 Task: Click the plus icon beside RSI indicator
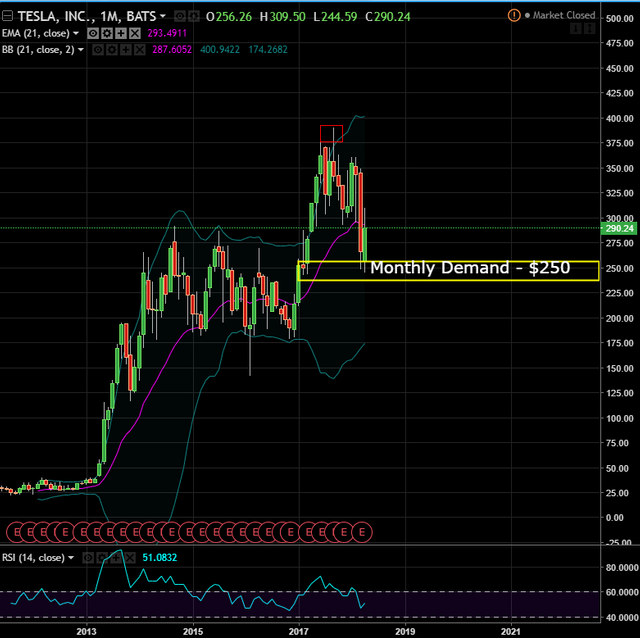point(116,558)
